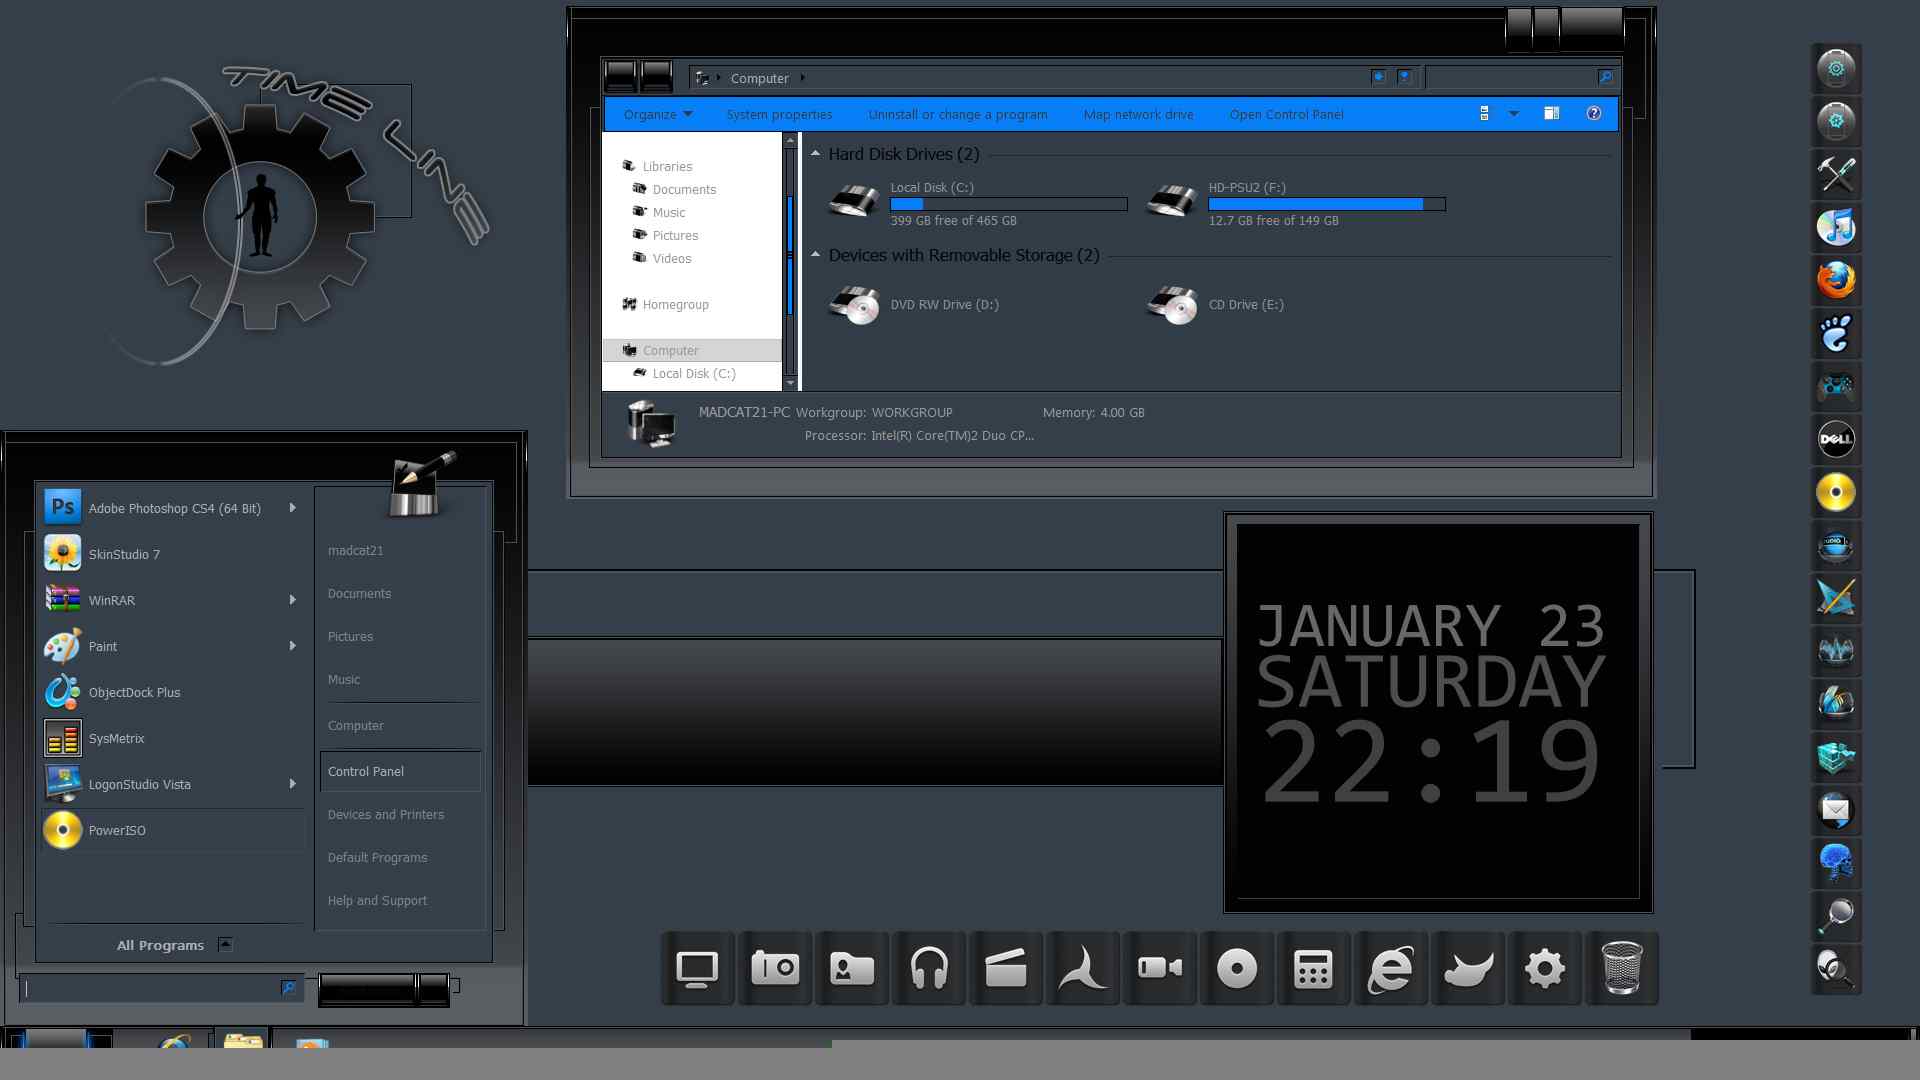The height and width of the screenshot is (1080, 1920).
Task: Launch Firefox from the right dock
Action: click(x=1836, y=280)
